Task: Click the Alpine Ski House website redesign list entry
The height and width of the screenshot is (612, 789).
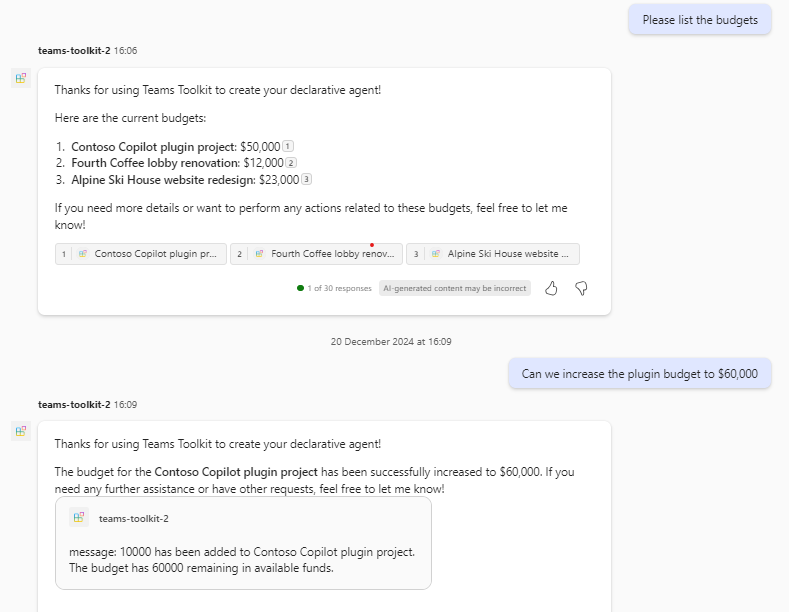Action: coord(185,180)
